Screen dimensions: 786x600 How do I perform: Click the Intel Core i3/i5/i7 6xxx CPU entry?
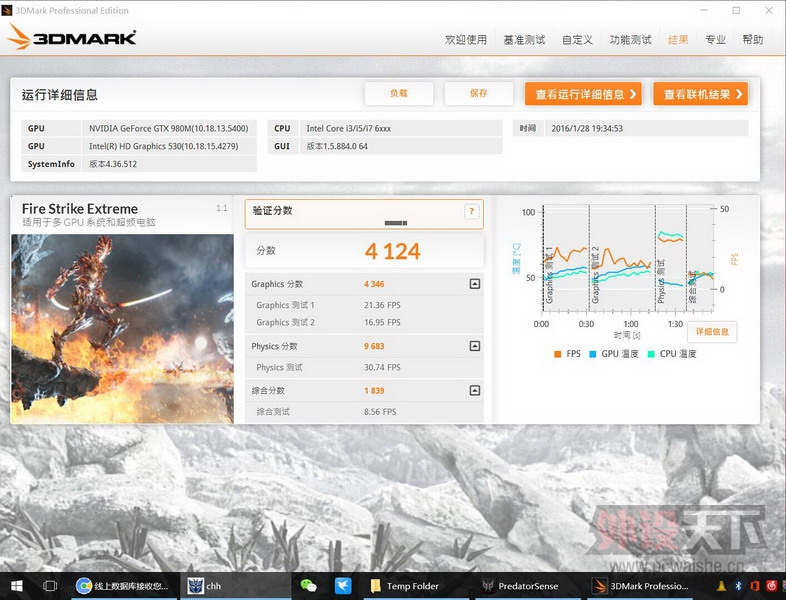[402, 128]
